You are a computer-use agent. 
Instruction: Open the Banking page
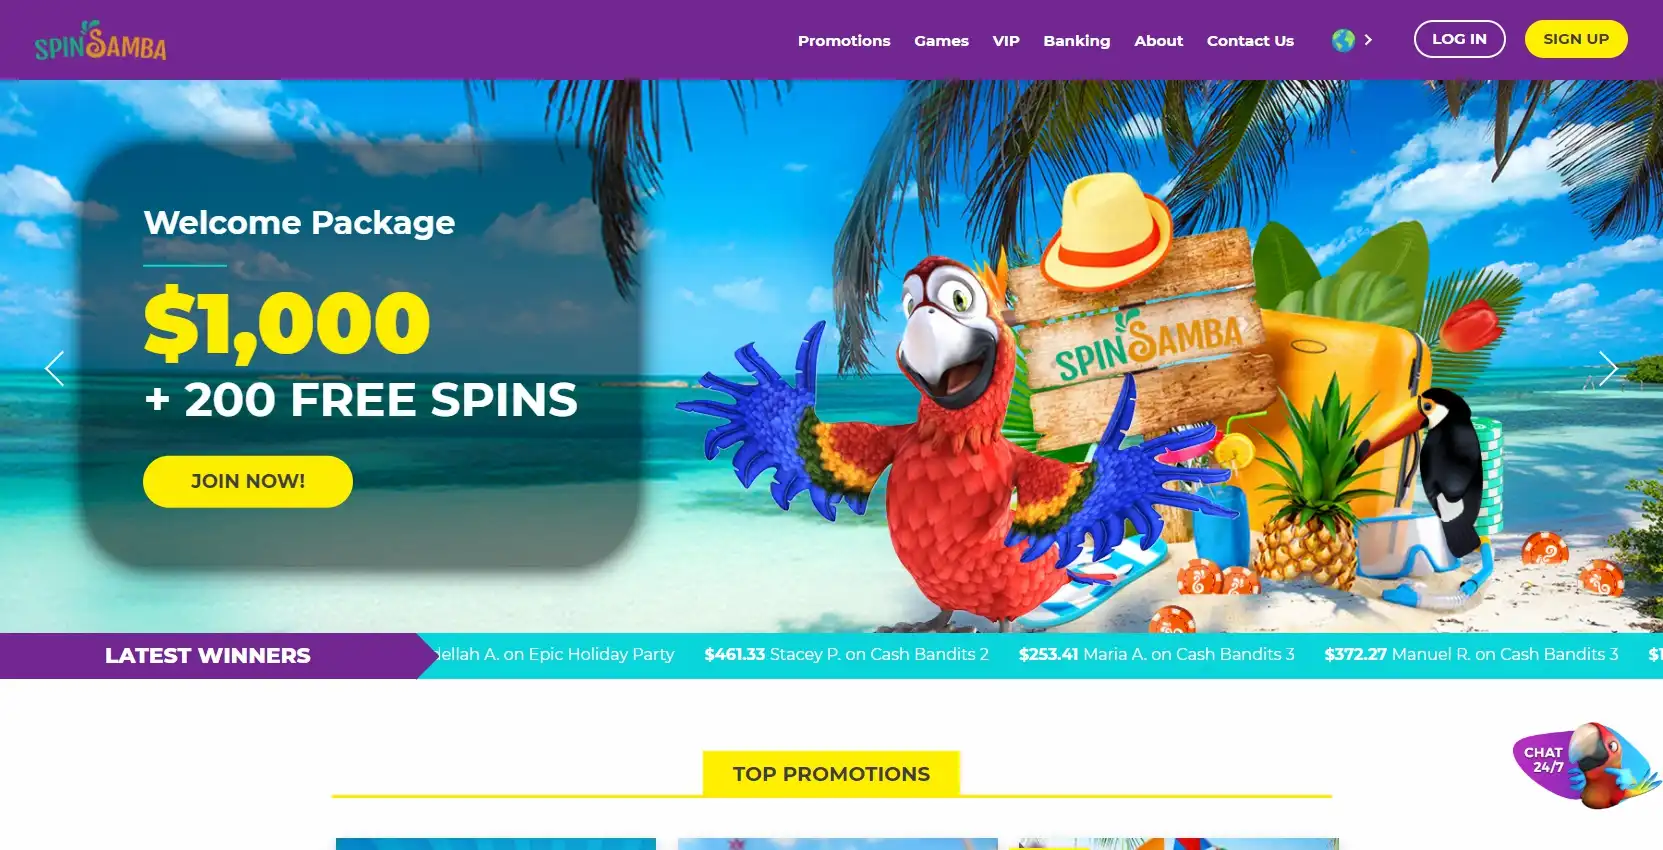[x=1076, y=41]
